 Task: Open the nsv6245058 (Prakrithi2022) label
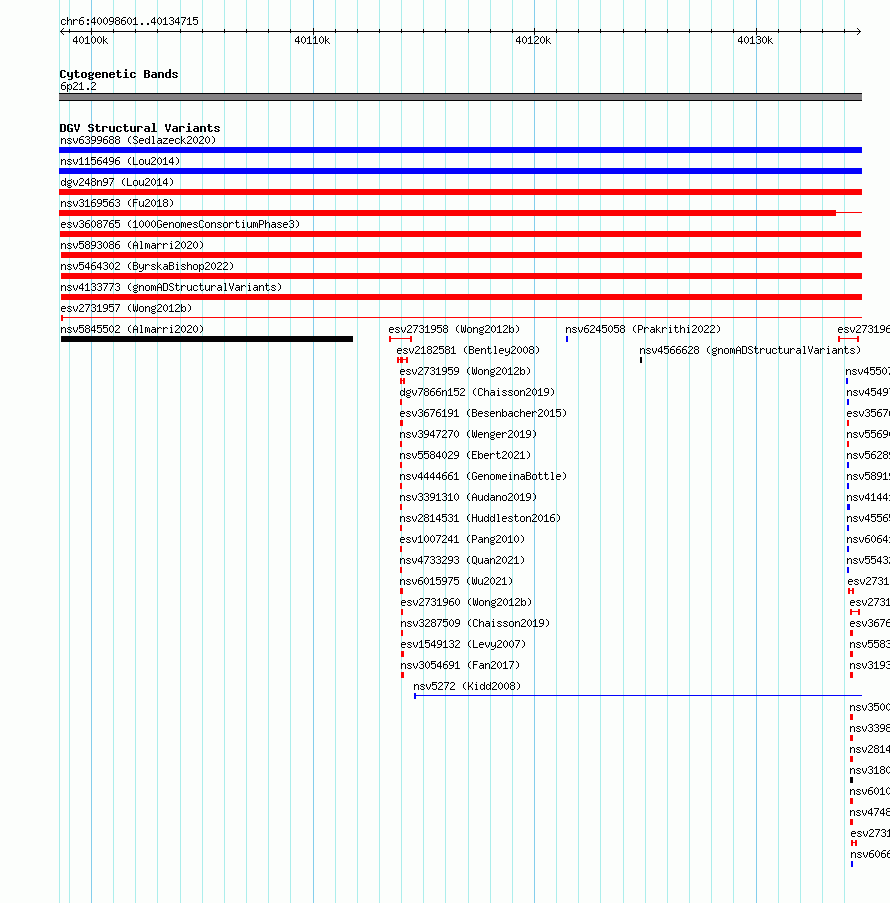coord(643,329)
